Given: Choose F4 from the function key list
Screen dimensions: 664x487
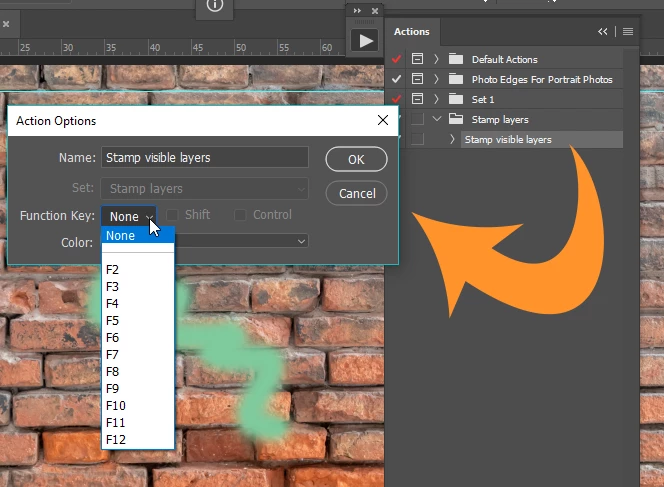Looking at the screenshot, I should [x=138, y=304].
